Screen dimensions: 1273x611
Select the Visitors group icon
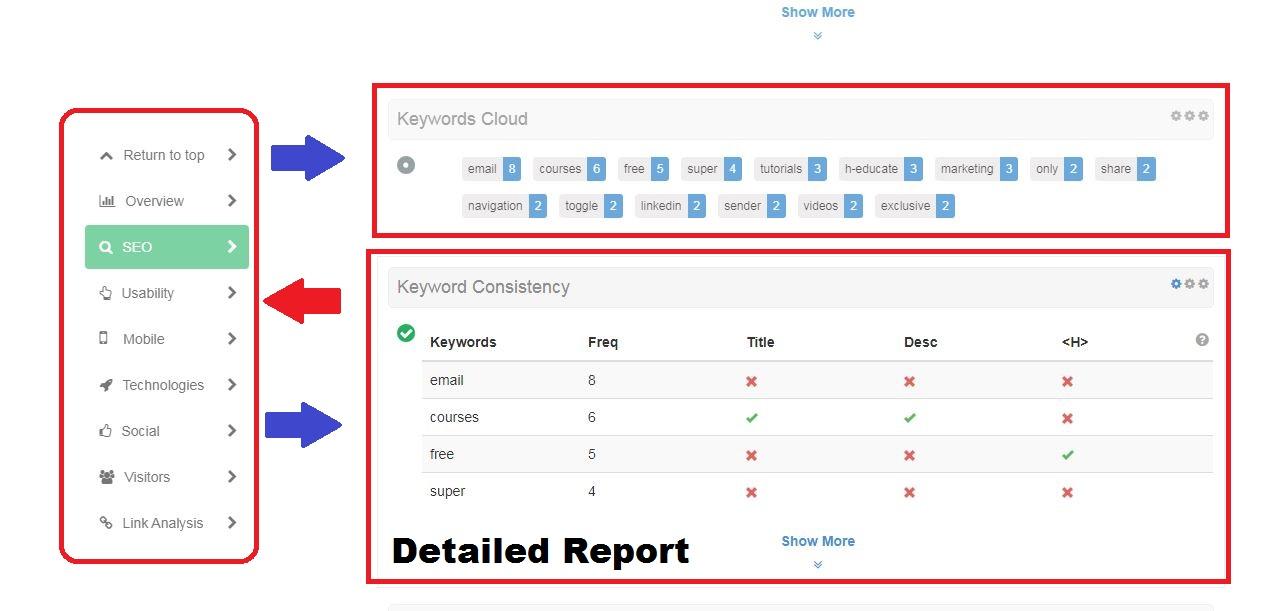[x=109, y=477]
